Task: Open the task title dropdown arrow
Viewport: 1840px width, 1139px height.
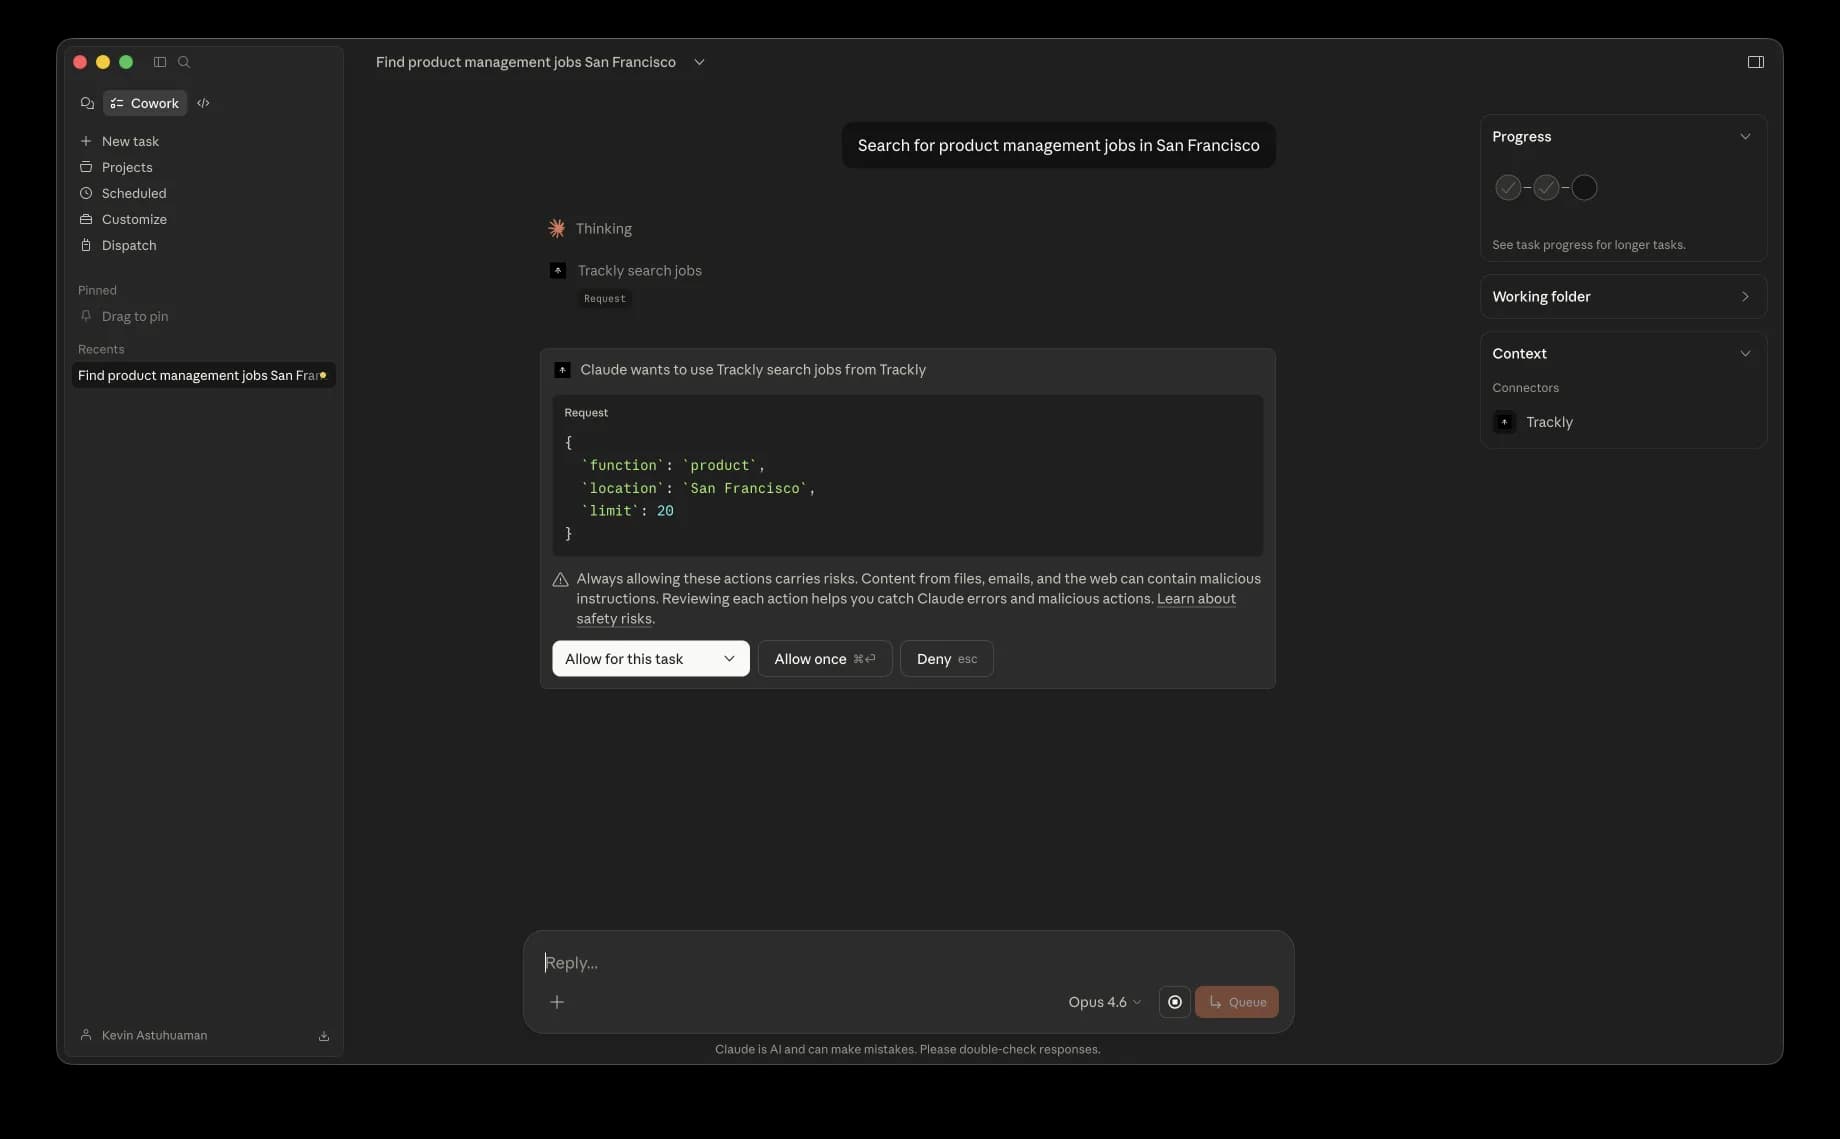Action: tap(699, 62)
